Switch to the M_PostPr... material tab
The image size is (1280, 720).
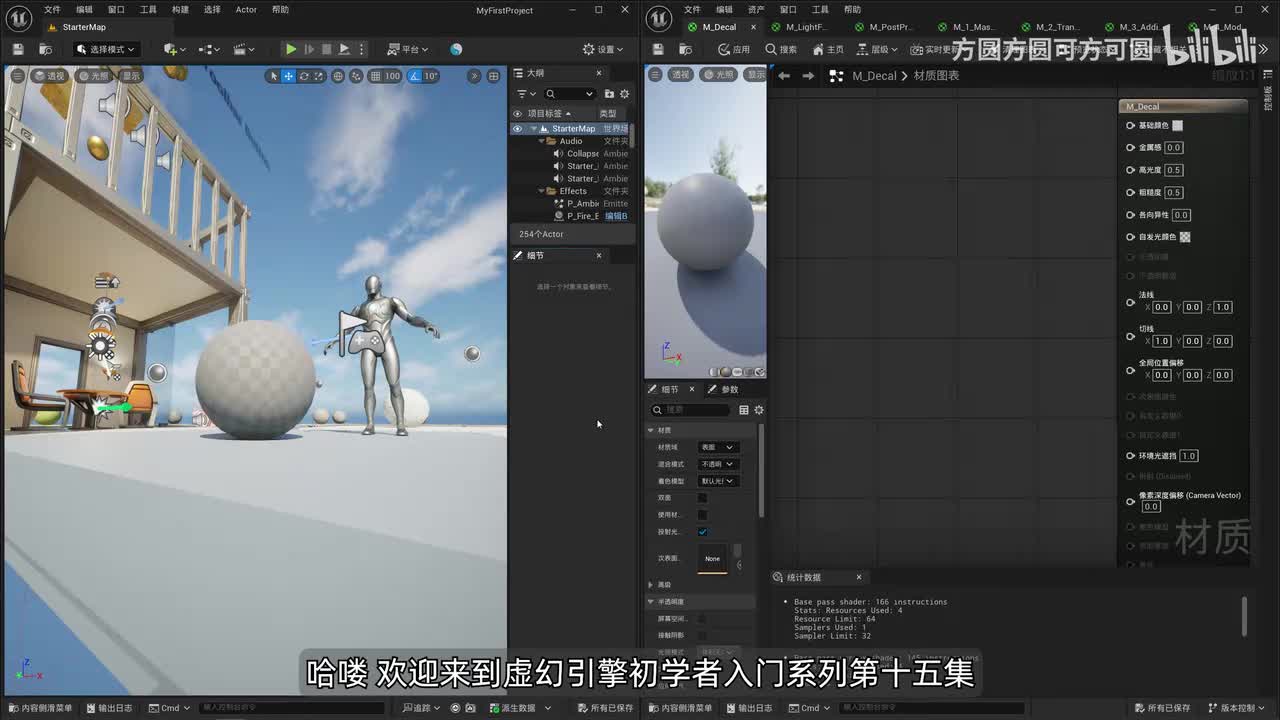pos(883,27)
